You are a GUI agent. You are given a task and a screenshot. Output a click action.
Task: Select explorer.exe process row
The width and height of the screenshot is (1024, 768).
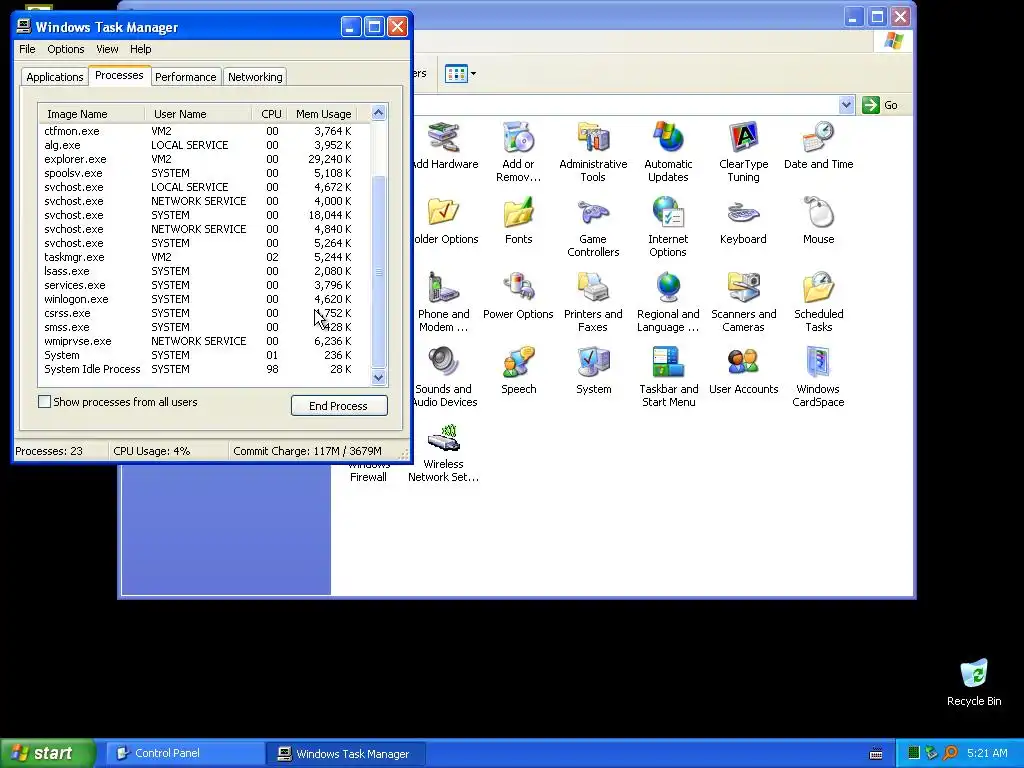204,159
